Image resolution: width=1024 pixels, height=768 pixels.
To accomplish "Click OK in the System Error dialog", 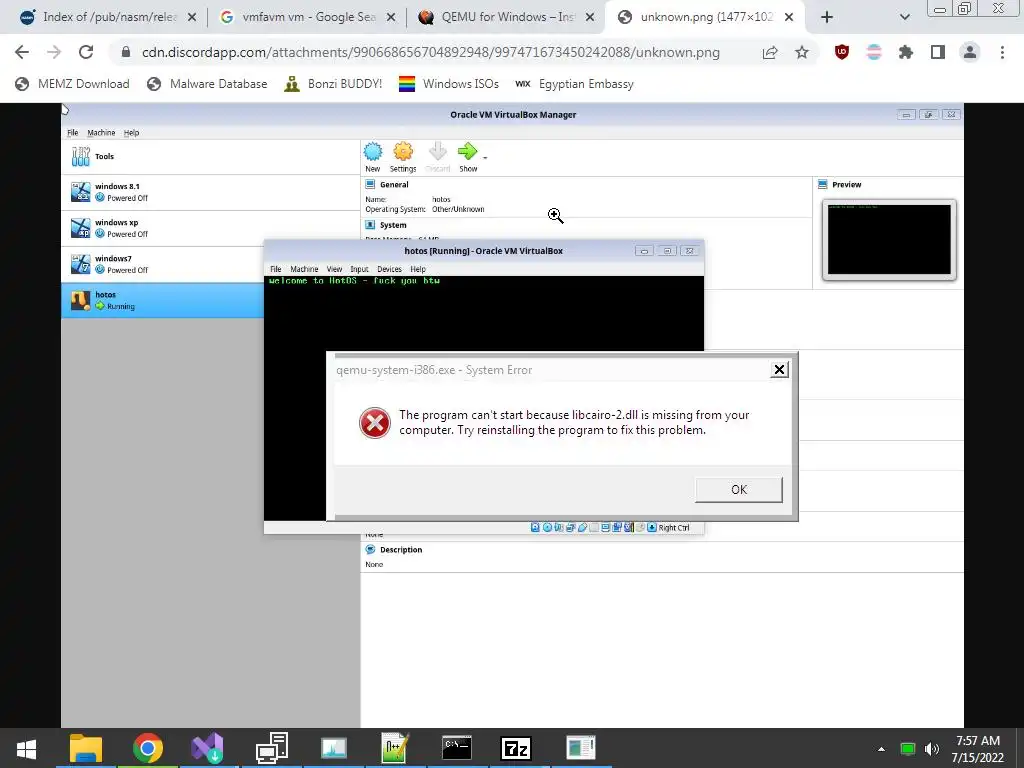I will (x=739, y=490).
